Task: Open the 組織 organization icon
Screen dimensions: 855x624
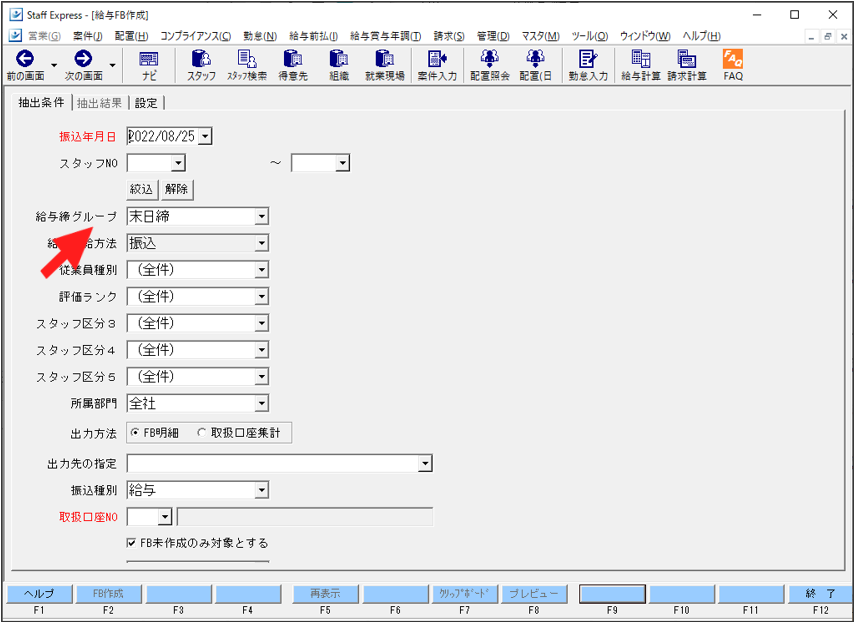Action: tap(339, 59)
